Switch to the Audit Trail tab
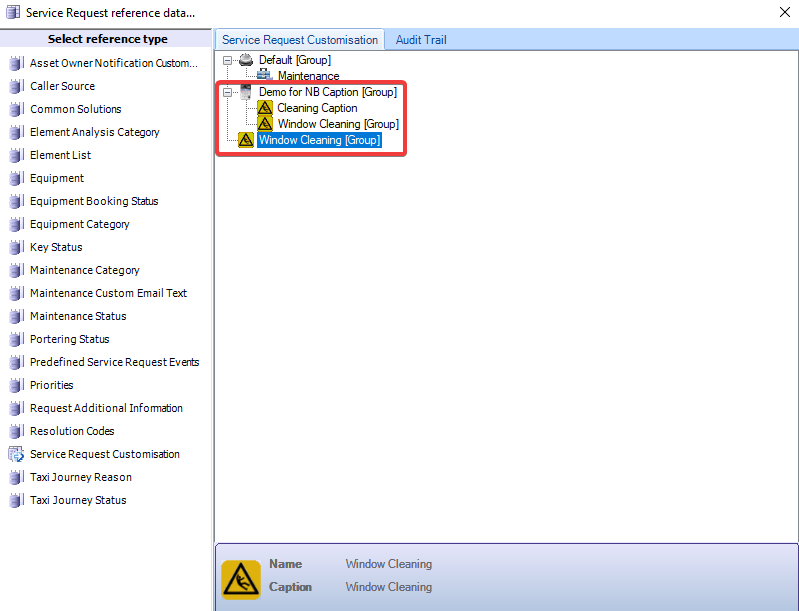The height and width of the screenshot is (611, 799). pyautogui.click(x=420, y=40)
